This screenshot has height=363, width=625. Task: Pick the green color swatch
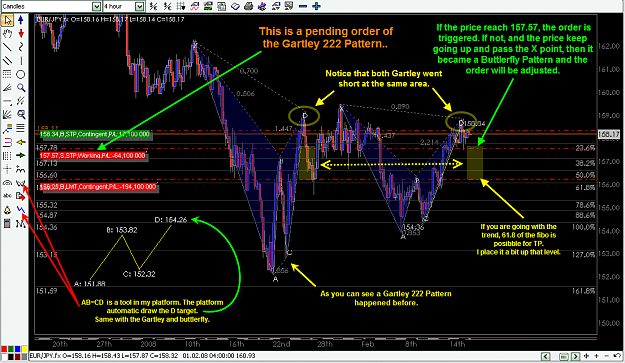click(x=11, y=350)
